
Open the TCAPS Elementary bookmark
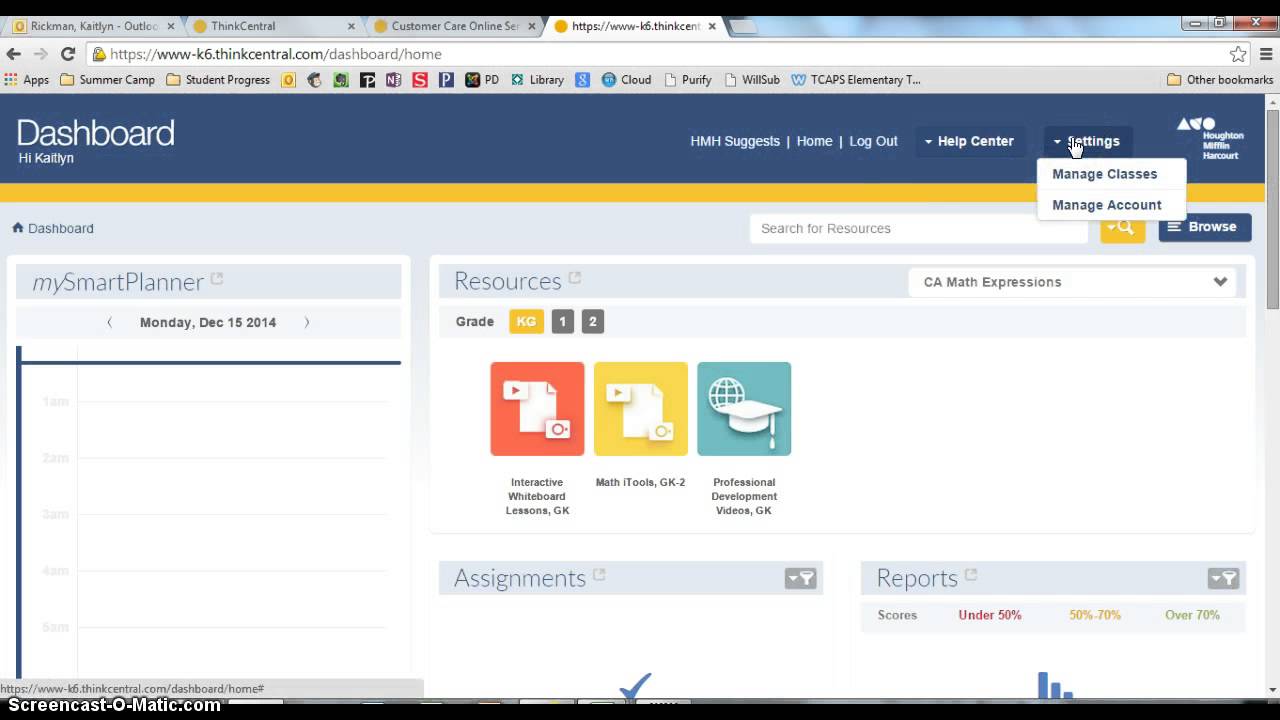coord(856,80)
